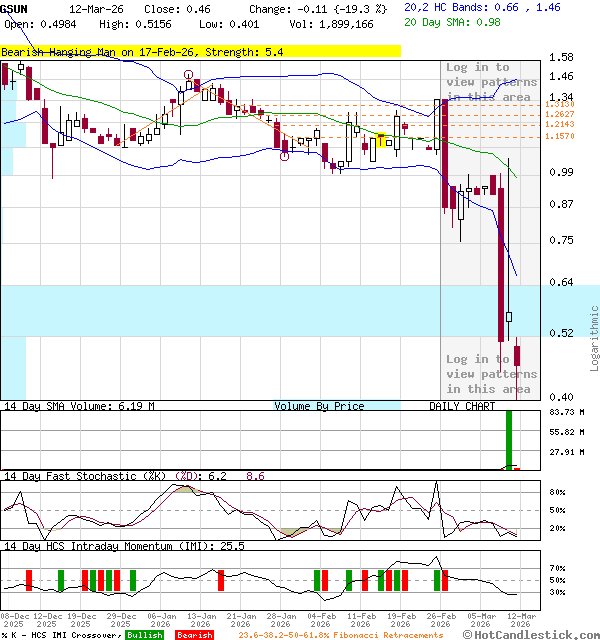Click the Fibonacci Retracements legend text
The image size is (600, 640).
[x=340, y=635]
